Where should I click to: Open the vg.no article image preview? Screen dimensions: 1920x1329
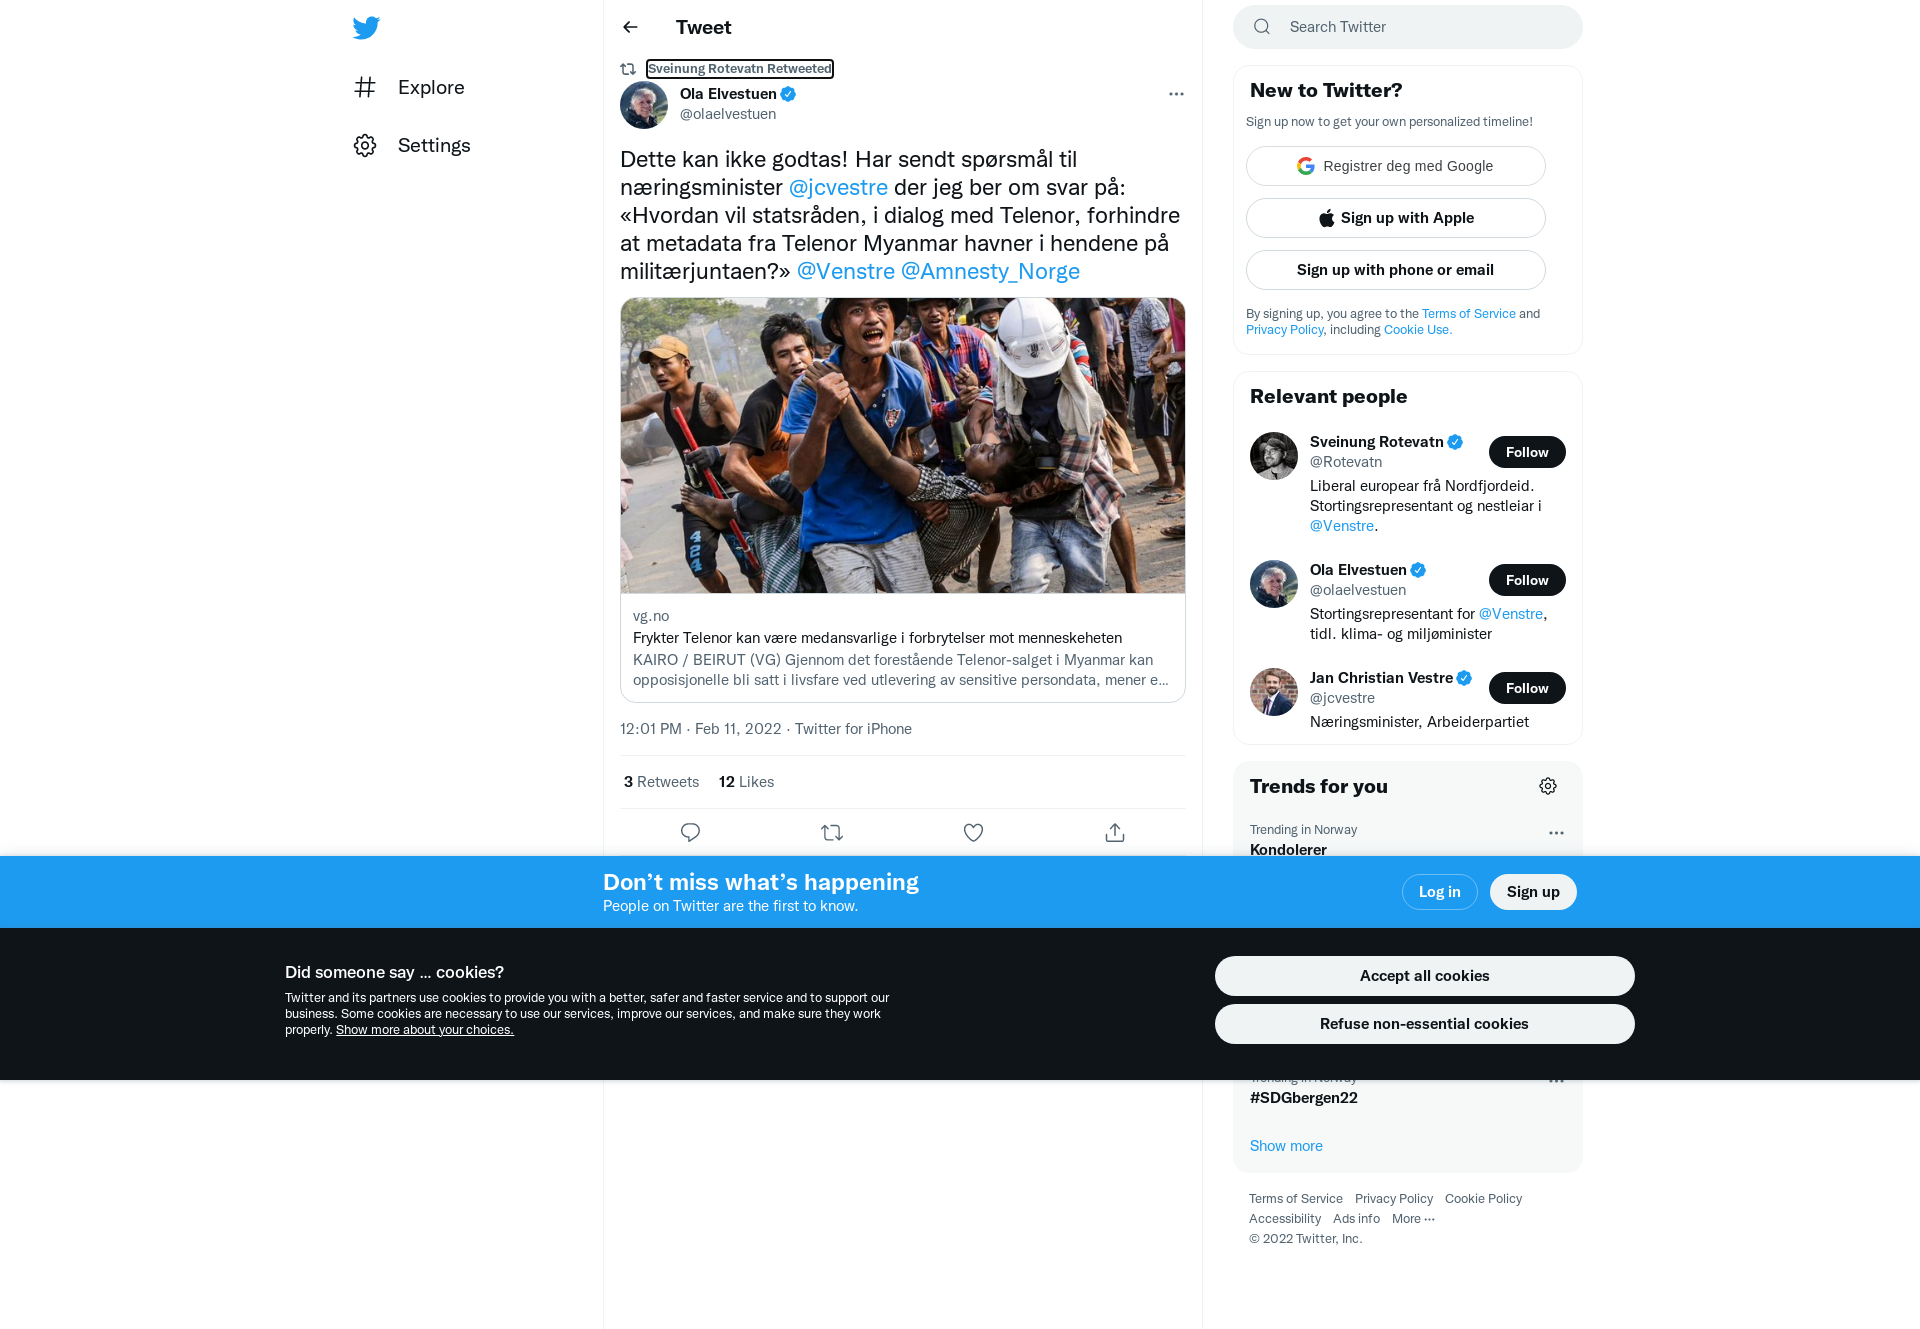point(903,445)
